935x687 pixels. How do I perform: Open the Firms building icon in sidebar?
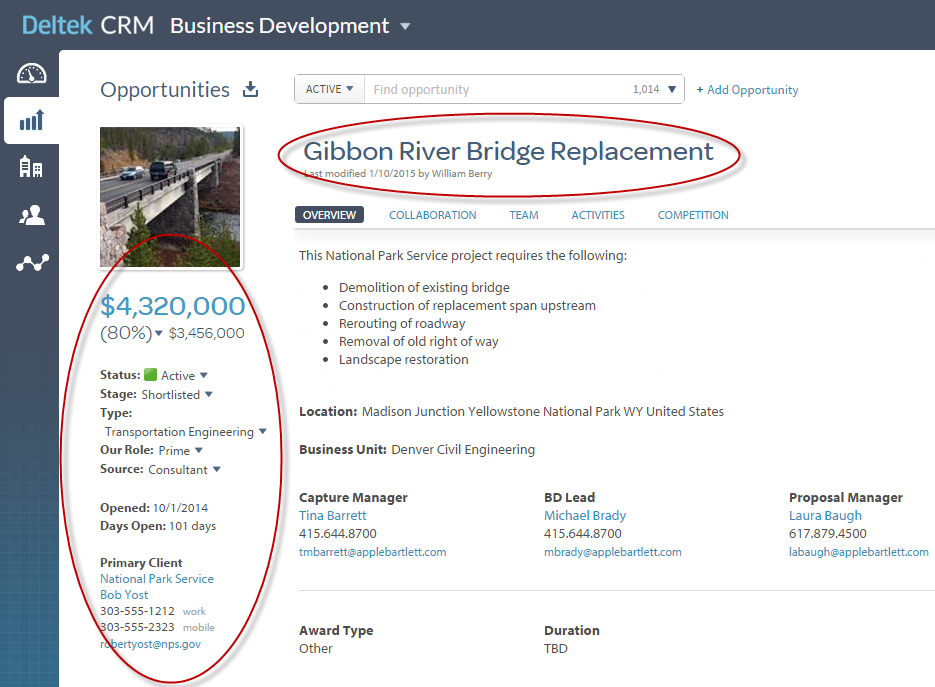pos(31,167)
